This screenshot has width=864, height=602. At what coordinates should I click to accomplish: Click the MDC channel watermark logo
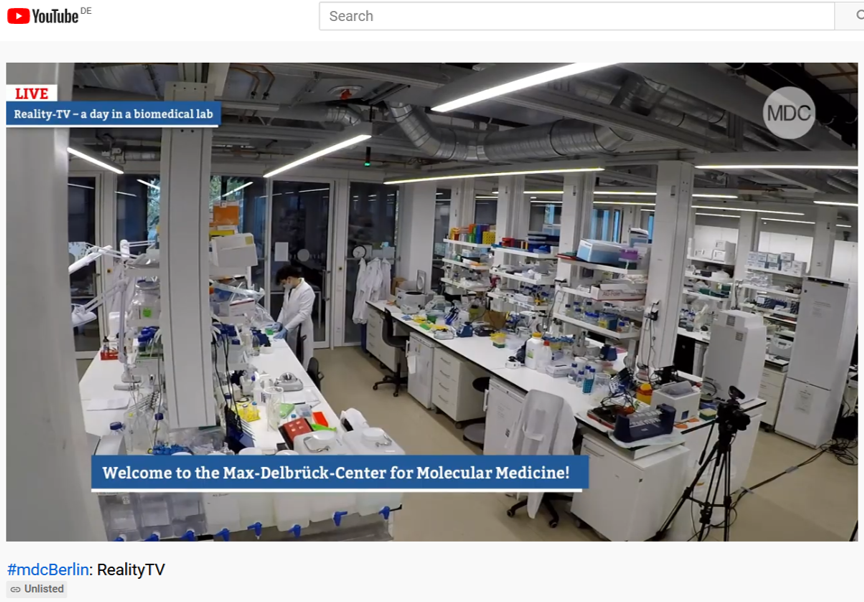789,113
